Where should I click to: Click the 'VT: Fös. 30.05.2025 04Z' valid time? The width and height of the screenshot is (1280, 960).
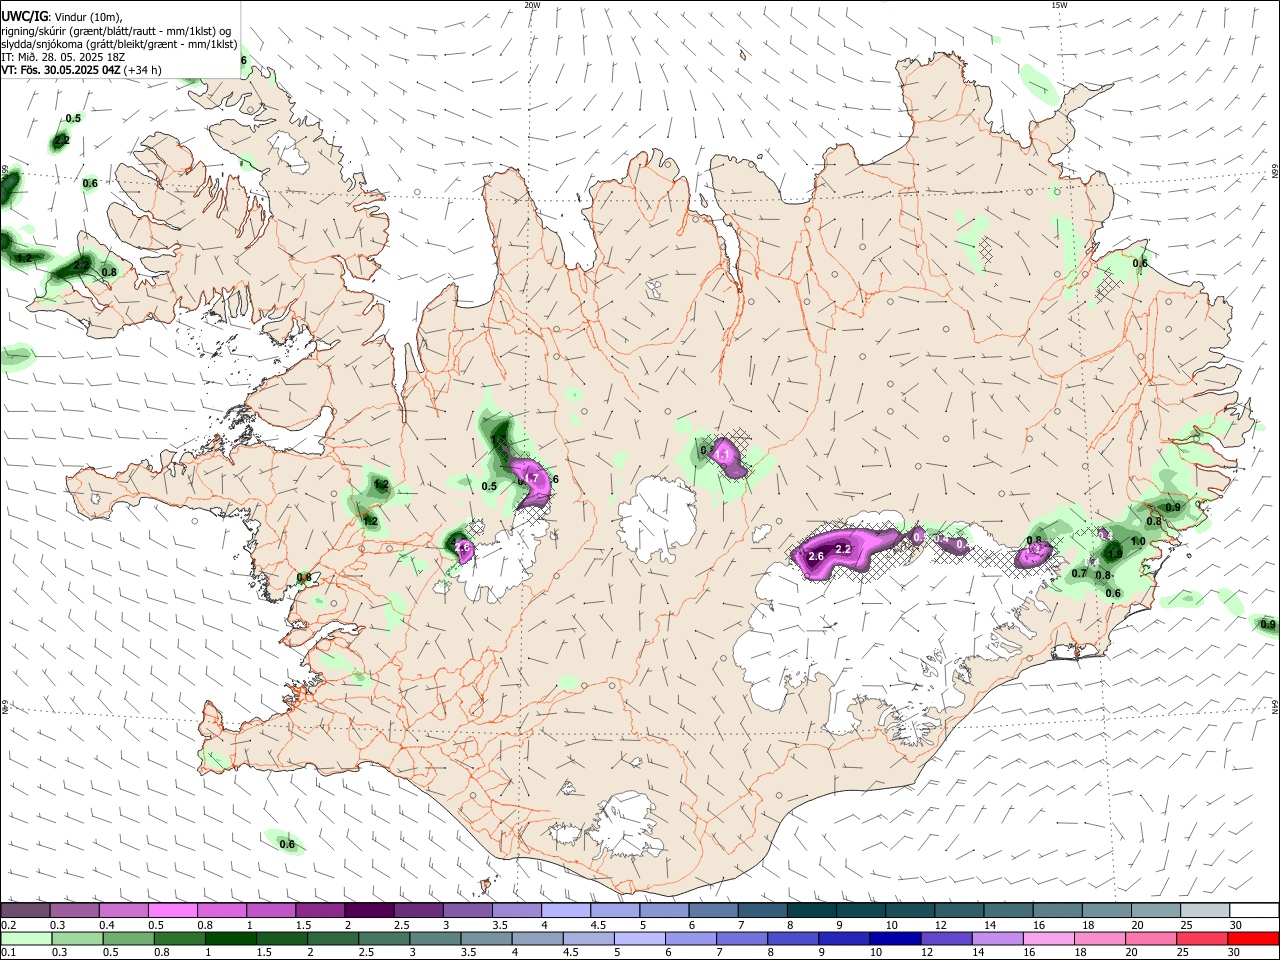click(60, 71)
